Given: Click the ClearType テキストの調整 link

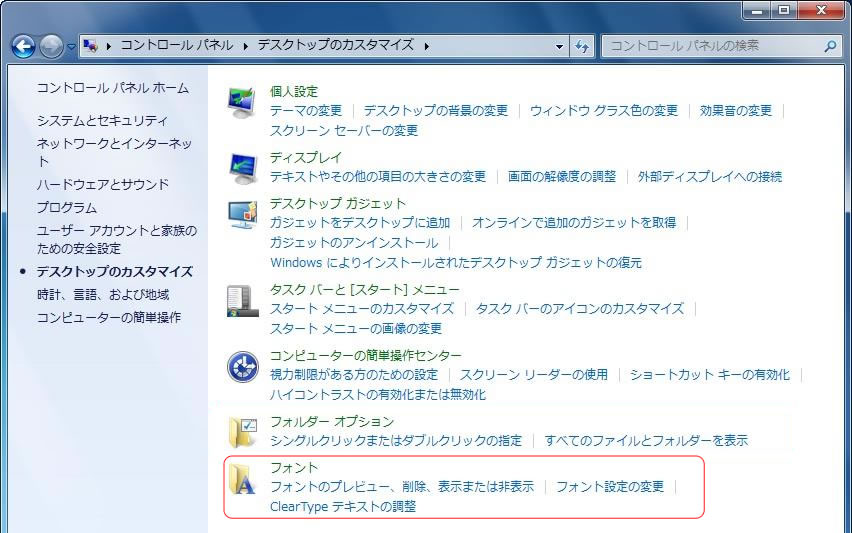Looking at the screenshot, I should (x=343, y=506).
